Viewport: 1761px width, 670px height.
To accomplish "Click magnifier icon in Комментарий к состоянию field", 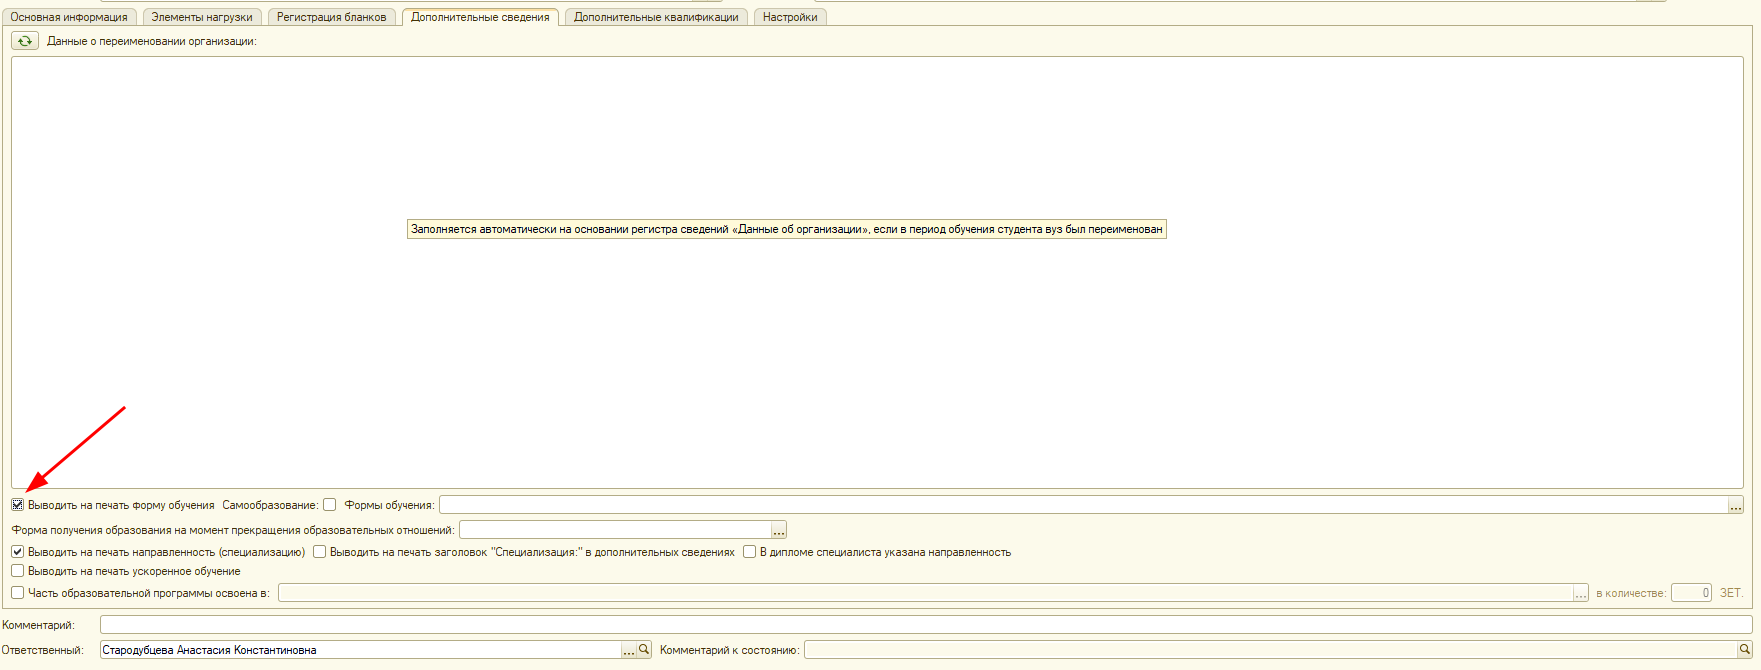I will 1744,650.
